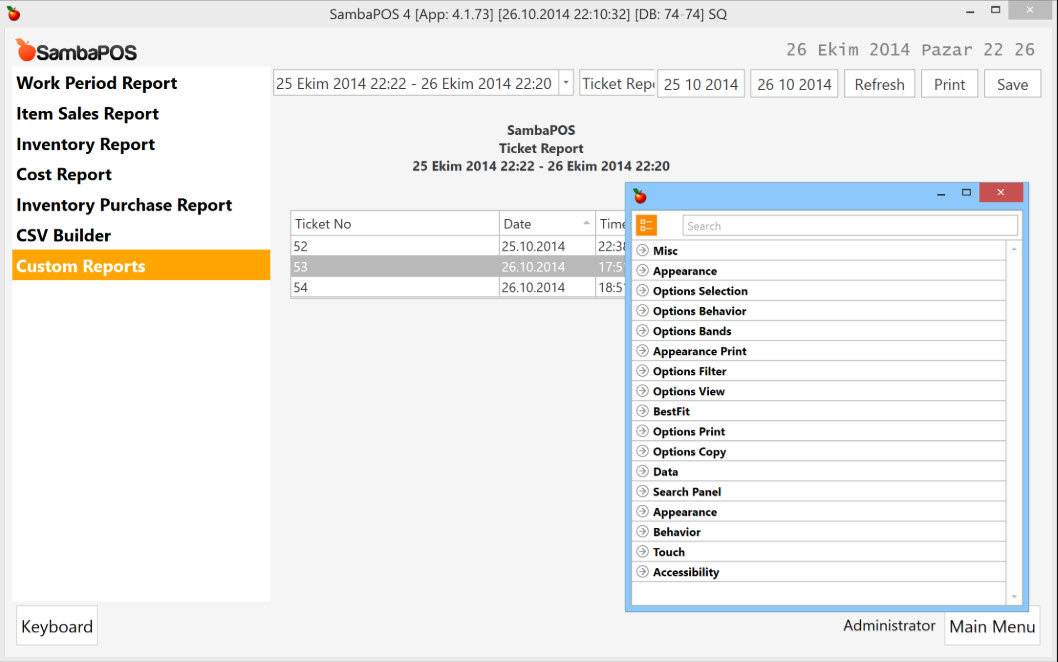Print the current report
This screenshot has width=1058, height=662.
tap(948, 83)
